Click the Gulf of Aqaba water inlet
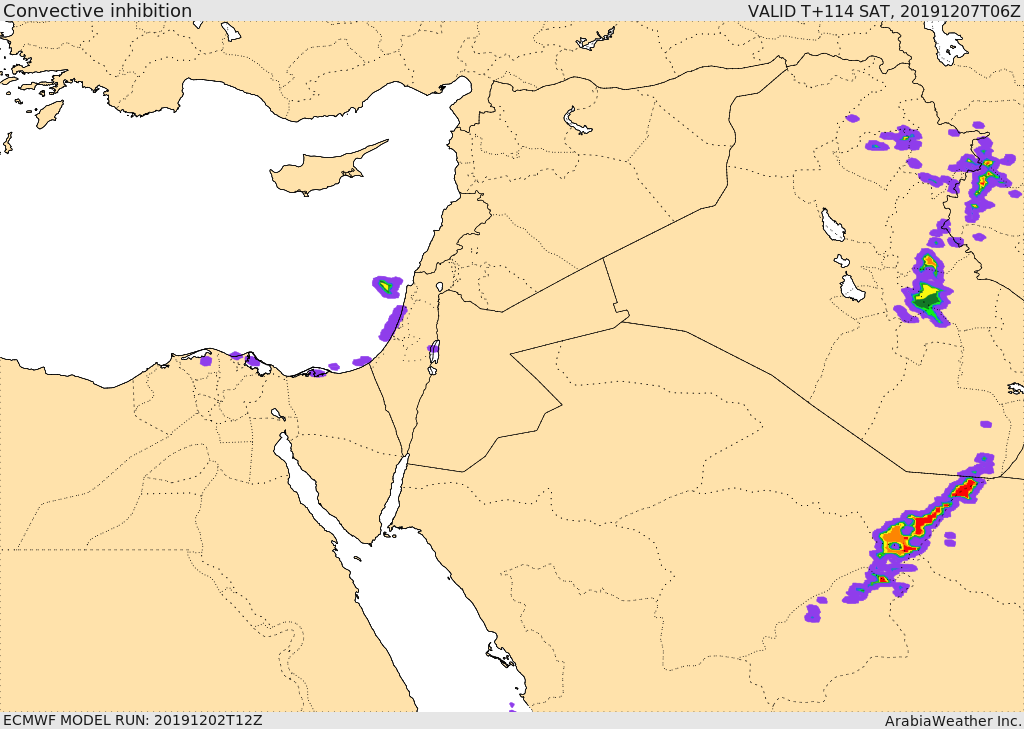Image resolution: width=1024 pixels, height=729 pixels. 394,491
